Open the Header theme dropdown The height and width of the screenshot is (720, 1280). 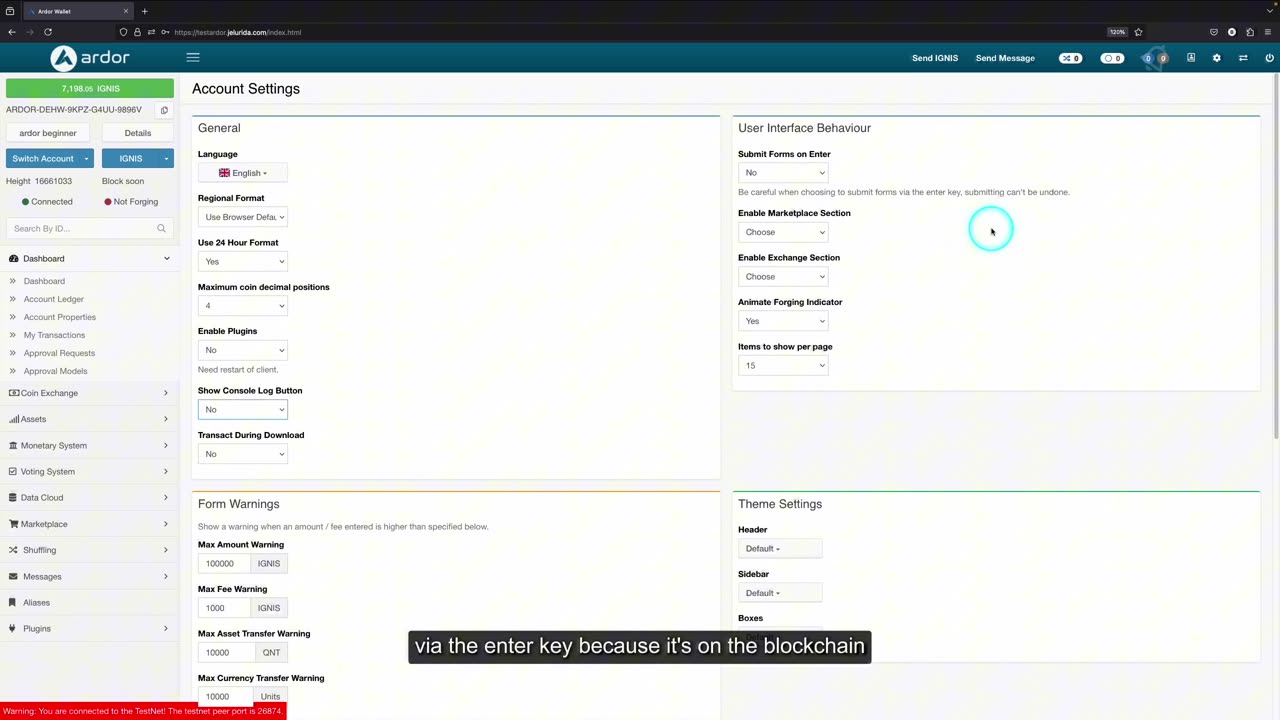[780, 548]
